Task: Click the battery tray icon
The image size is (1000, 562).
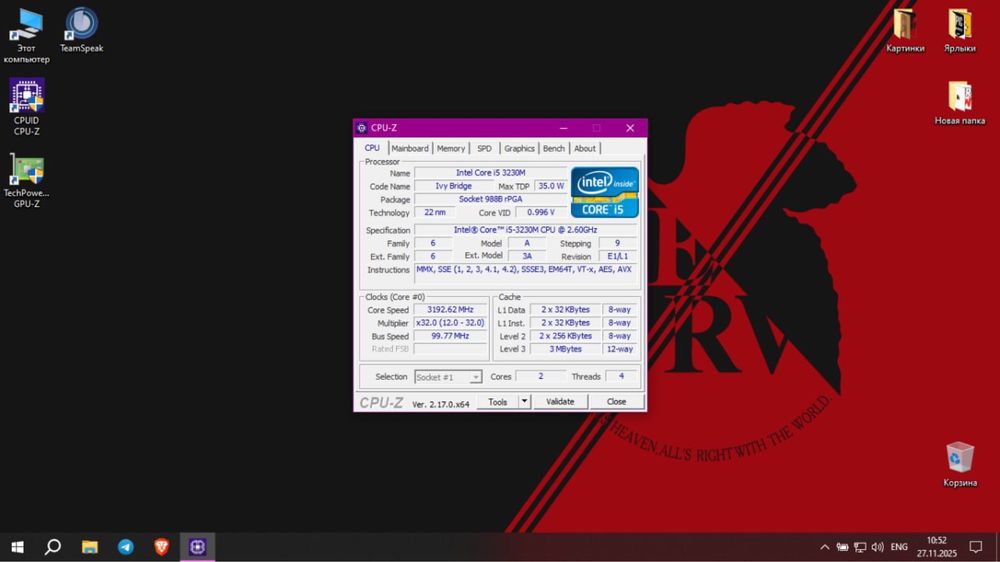Action: coord(842,547)
